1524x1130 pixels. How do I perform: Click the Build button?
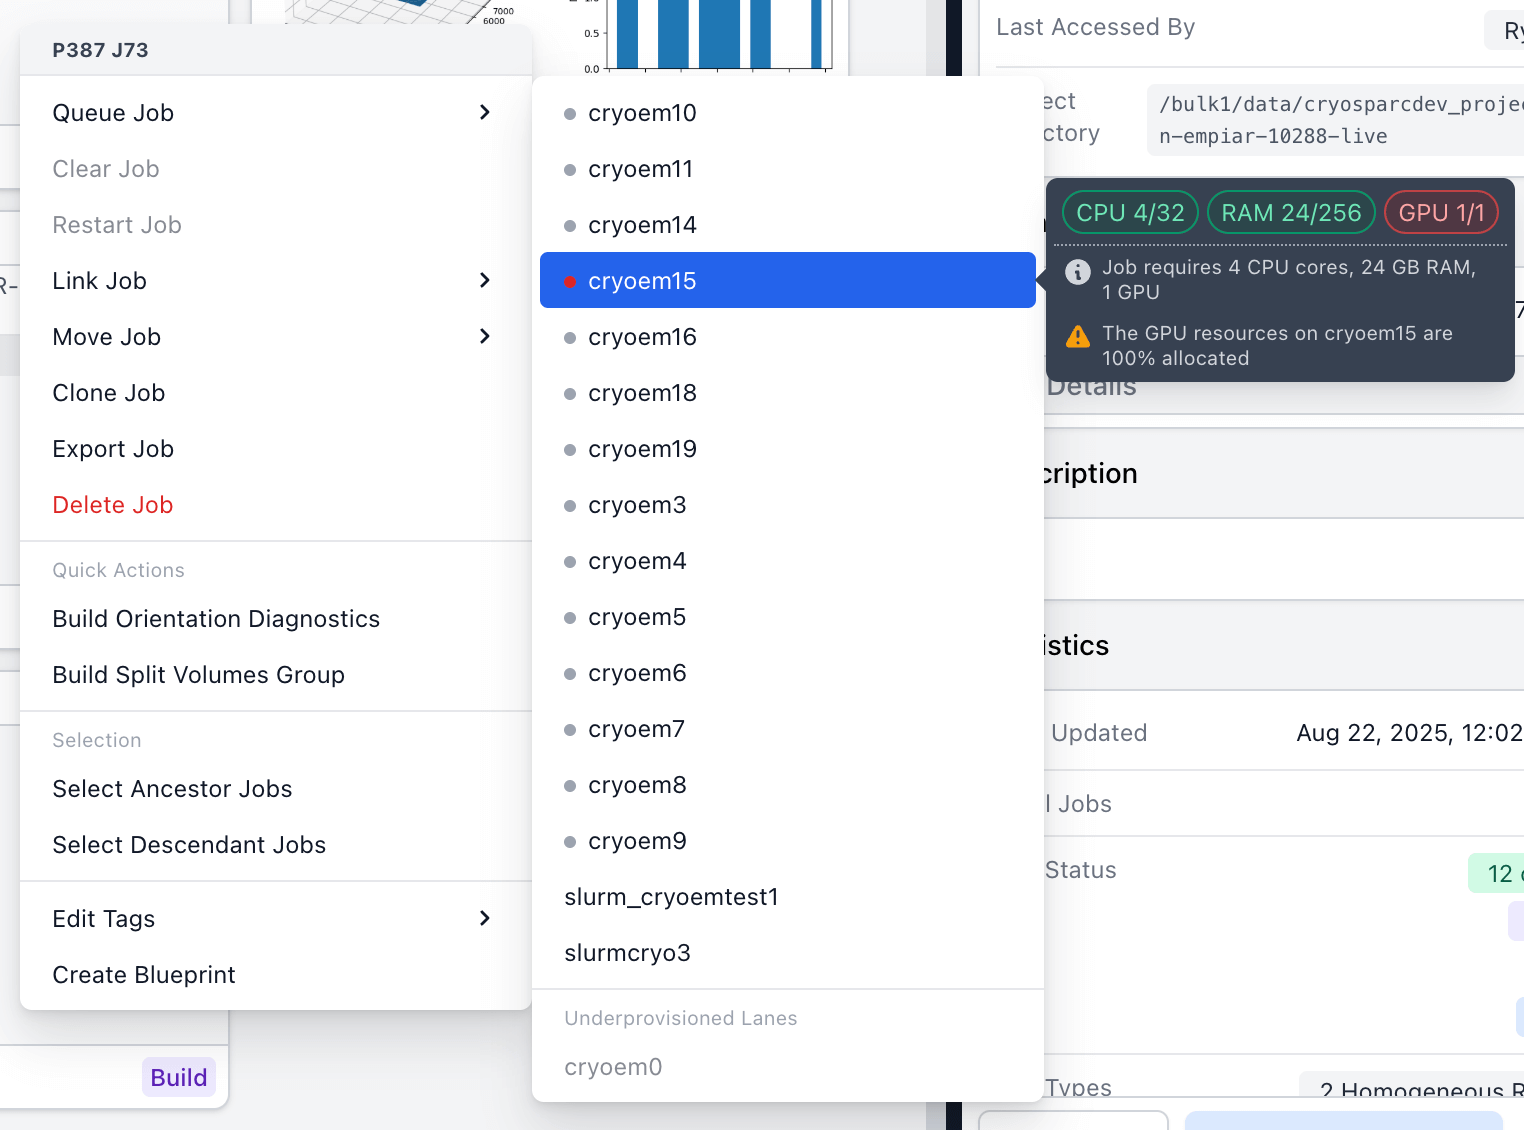click(179, 1077)
